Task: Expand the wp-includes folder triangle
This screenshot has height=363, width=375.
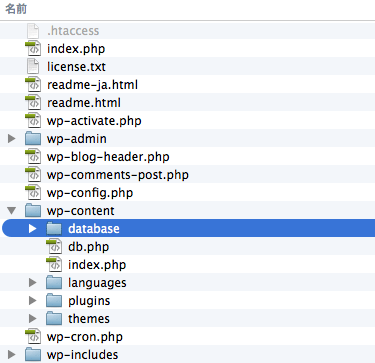Action: click(x=12, y=355)
